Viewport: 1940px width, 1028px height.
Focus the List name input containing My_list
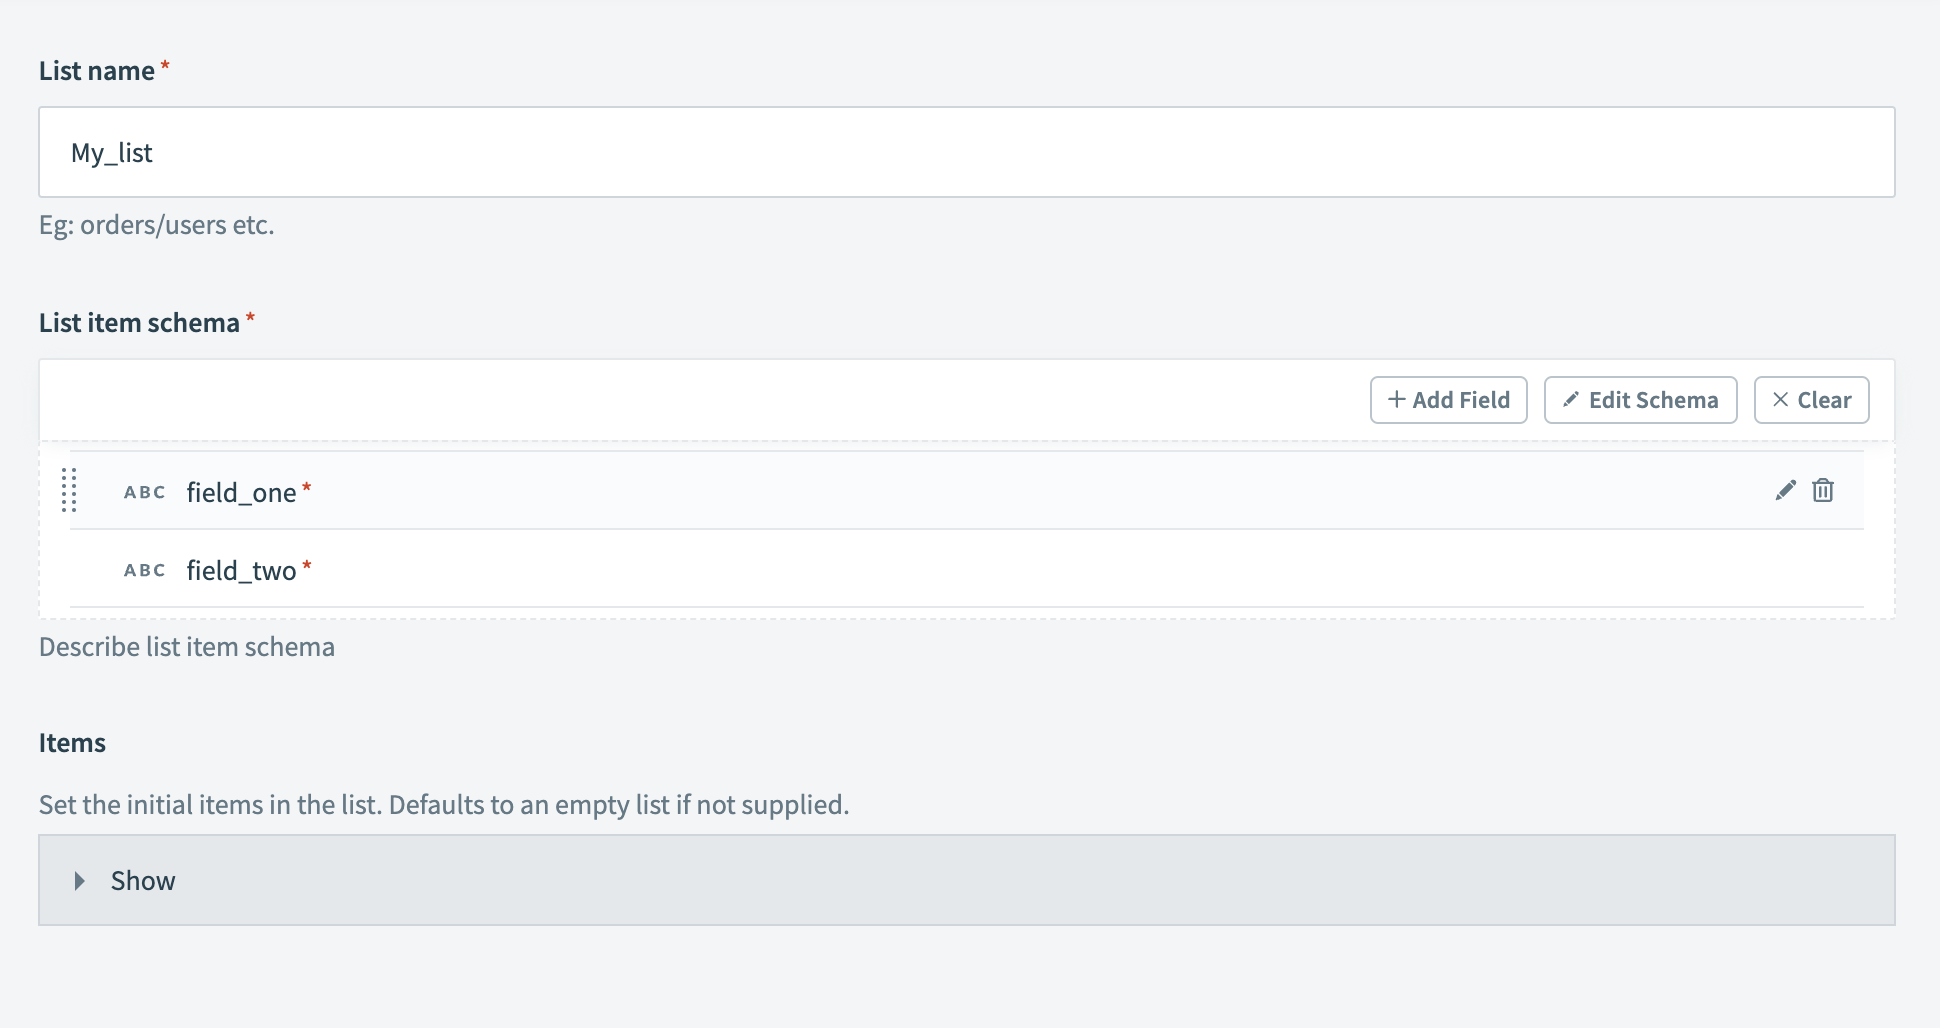(966, 152)
